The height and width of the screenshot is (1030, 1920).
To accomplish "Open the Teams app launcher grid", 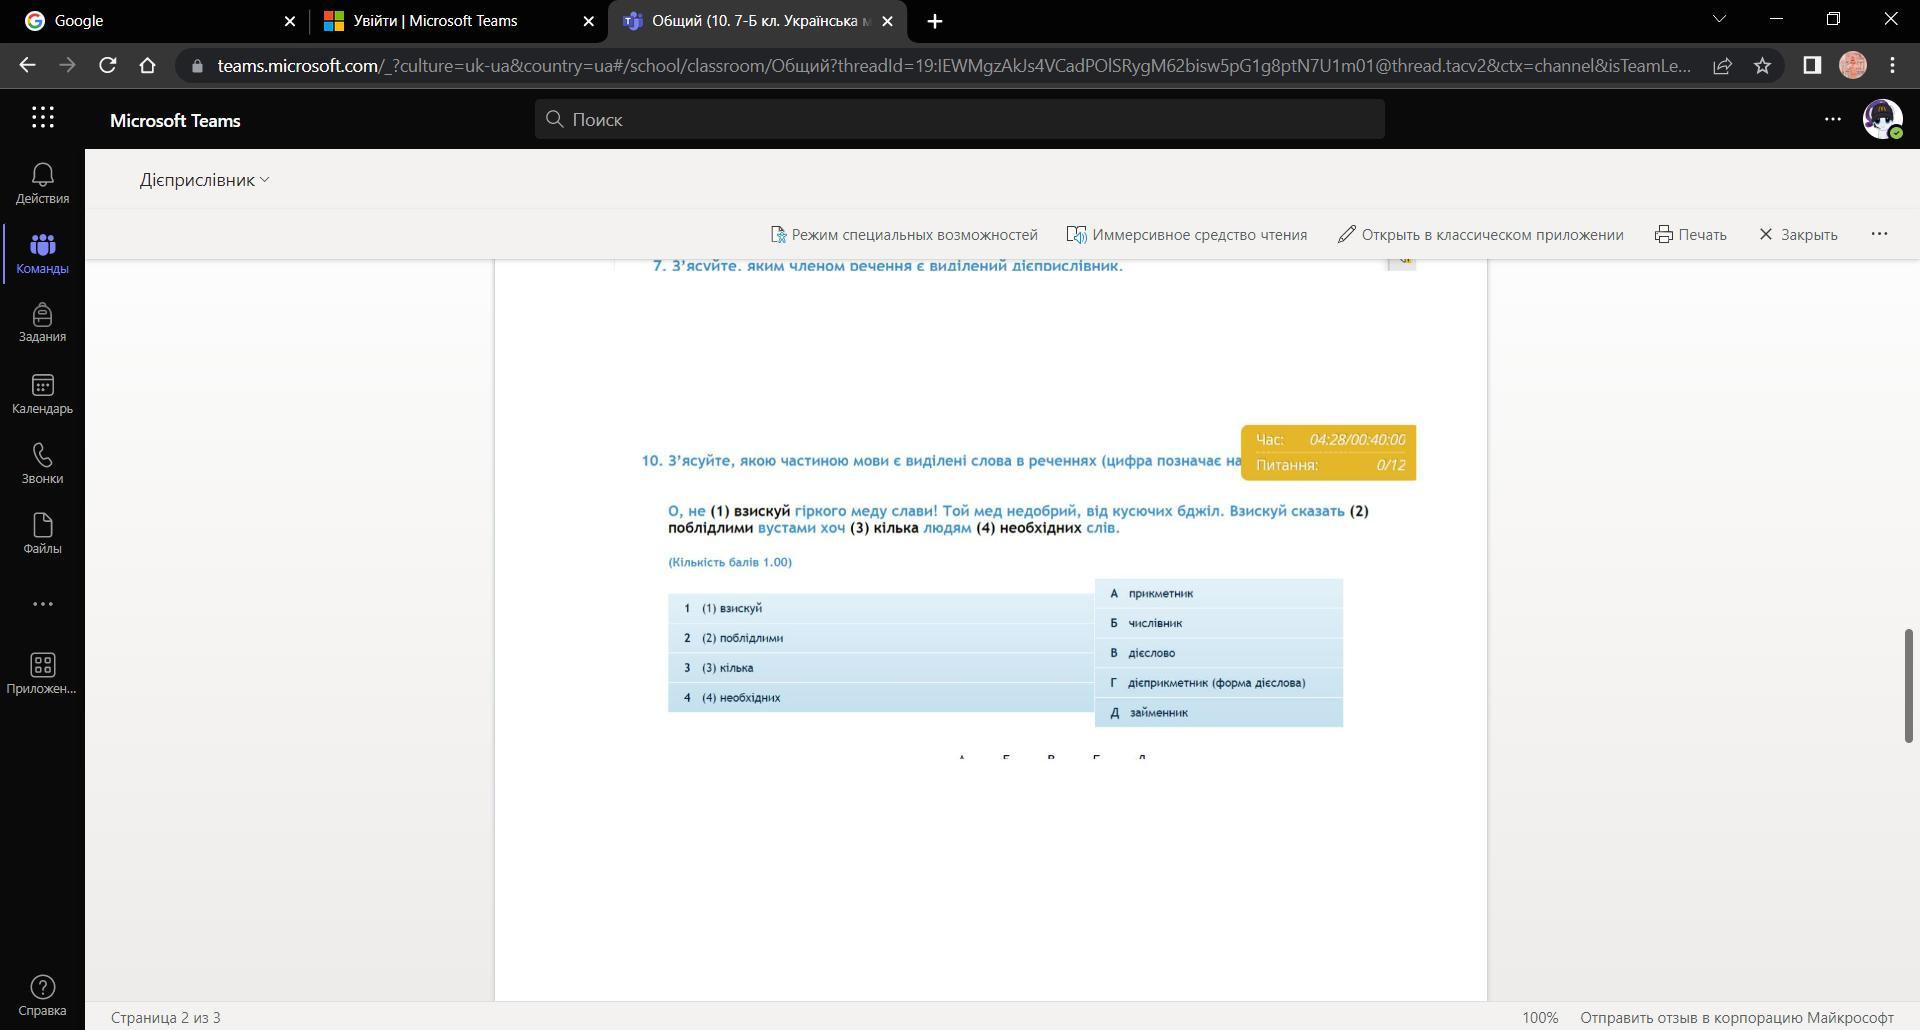I will point(42,118).
